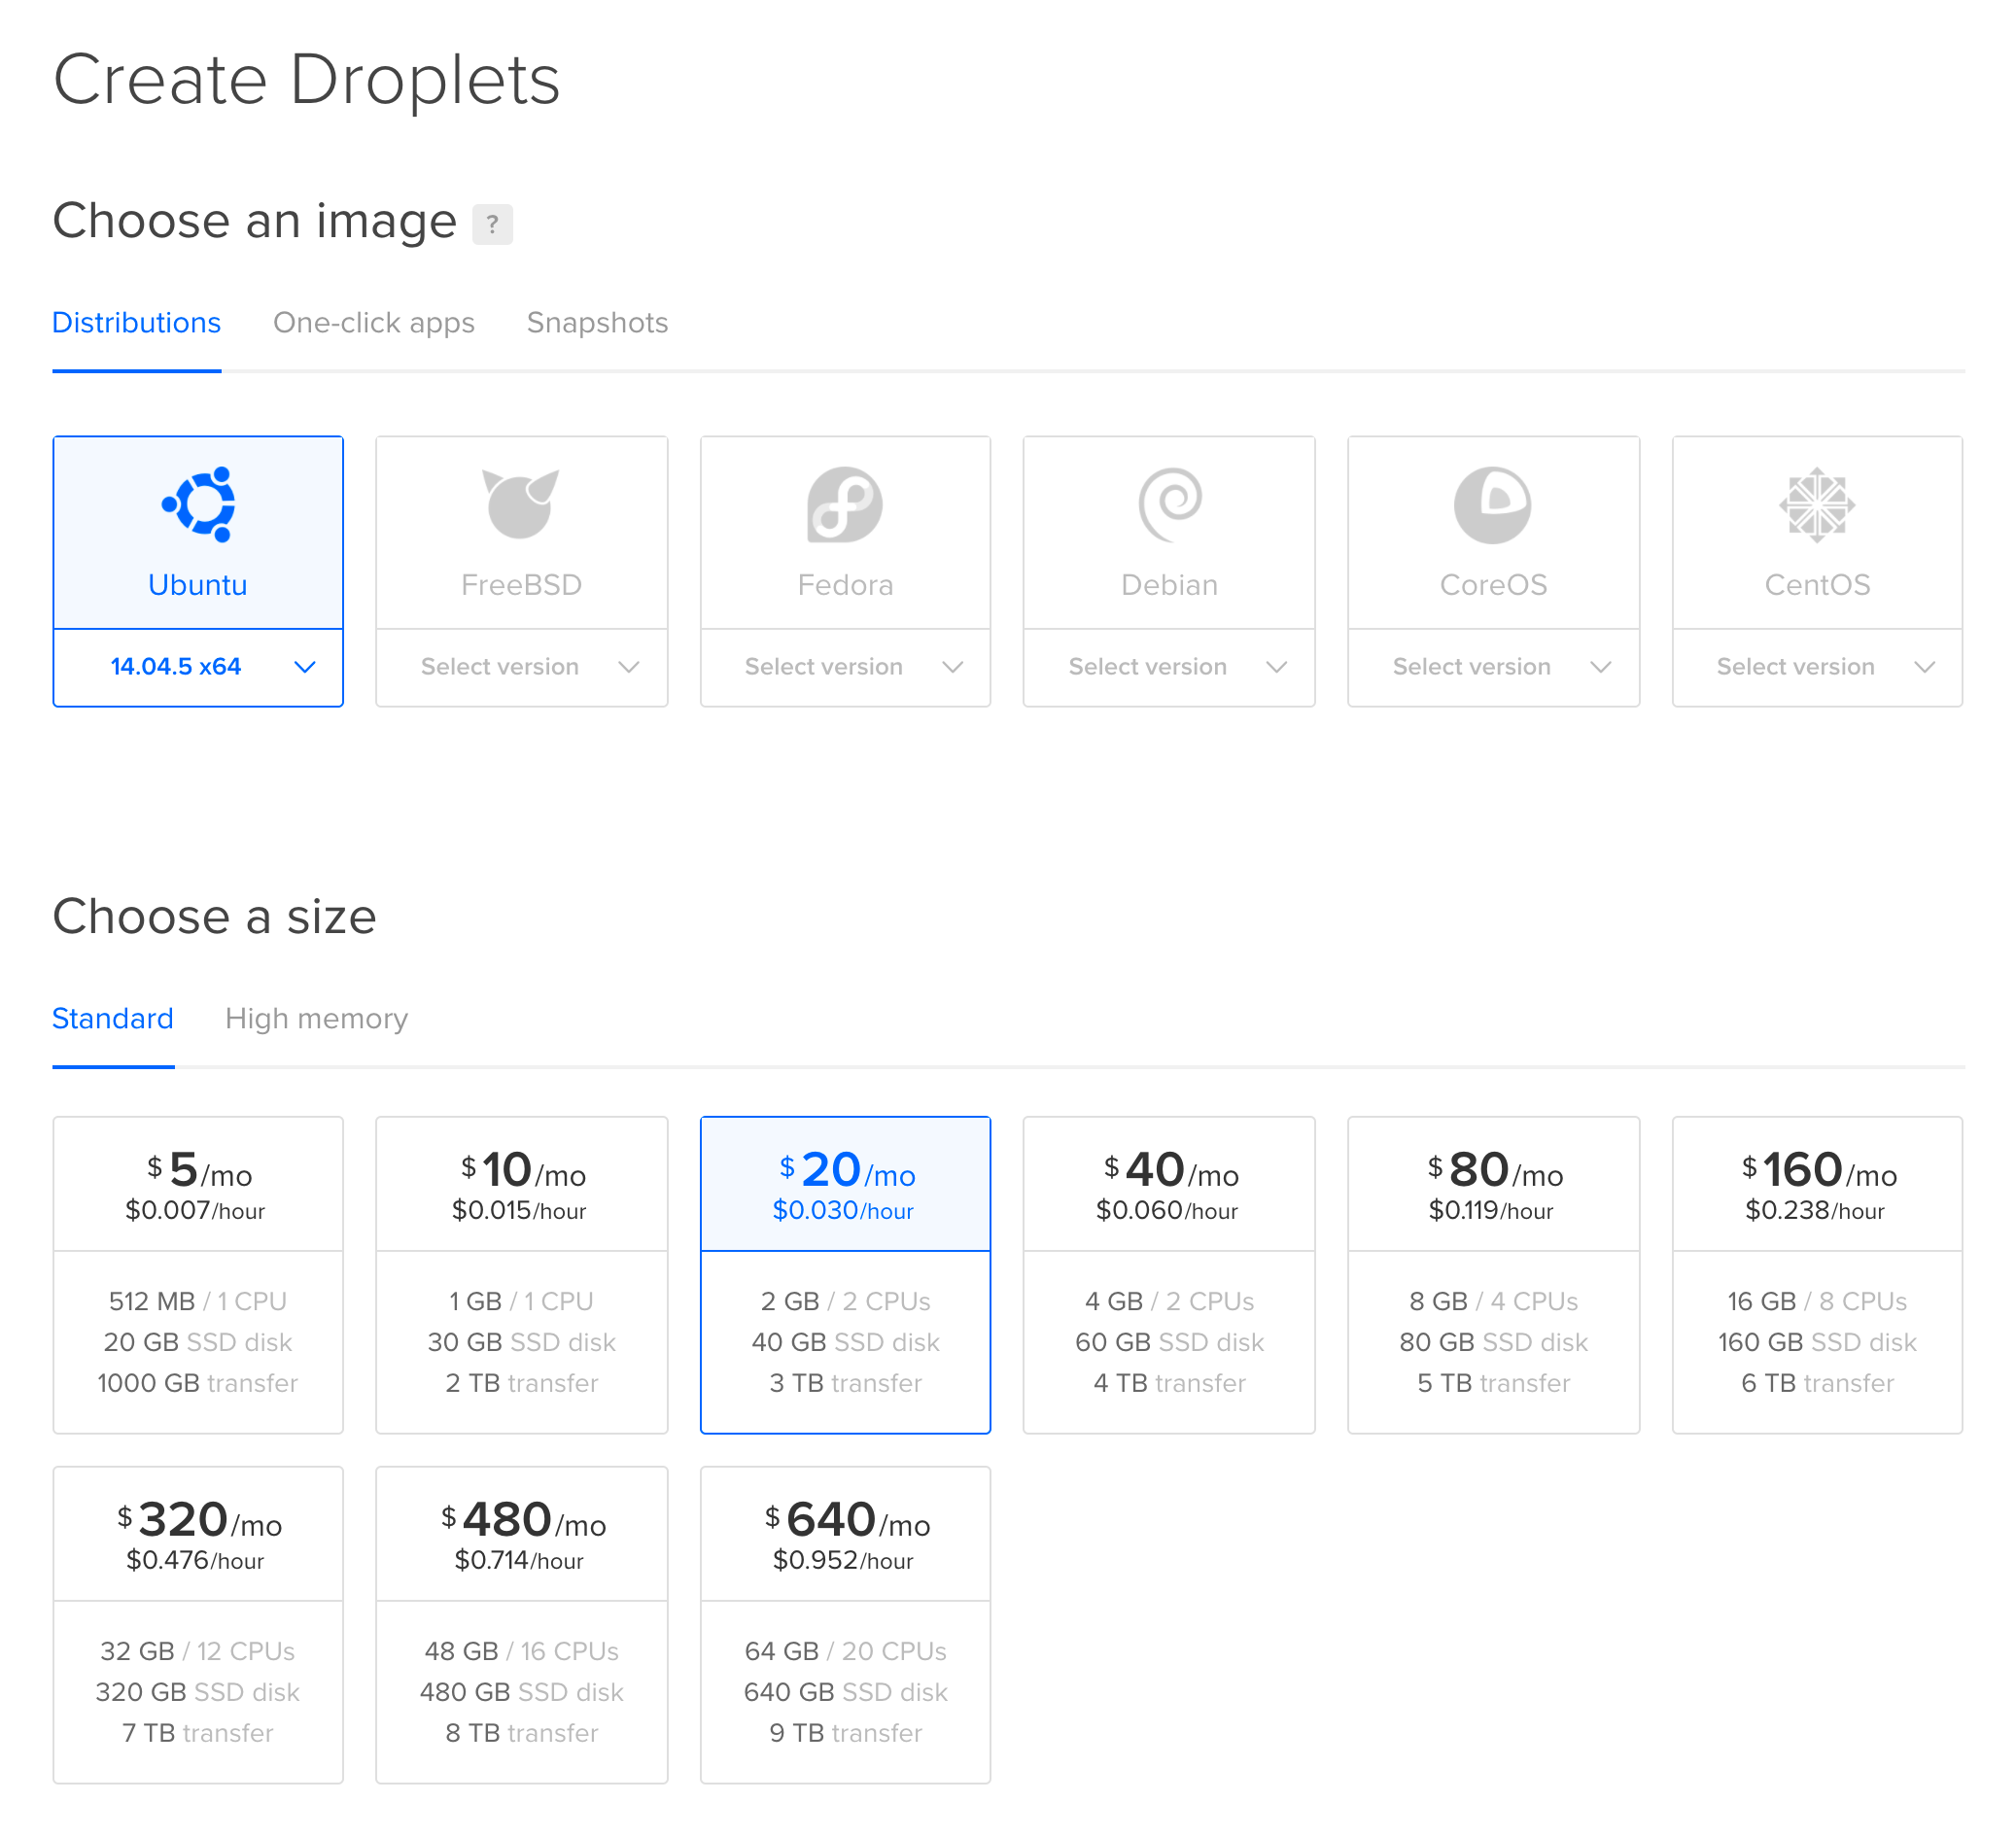Switch to High memory sizes tab

pos(316,1018)
